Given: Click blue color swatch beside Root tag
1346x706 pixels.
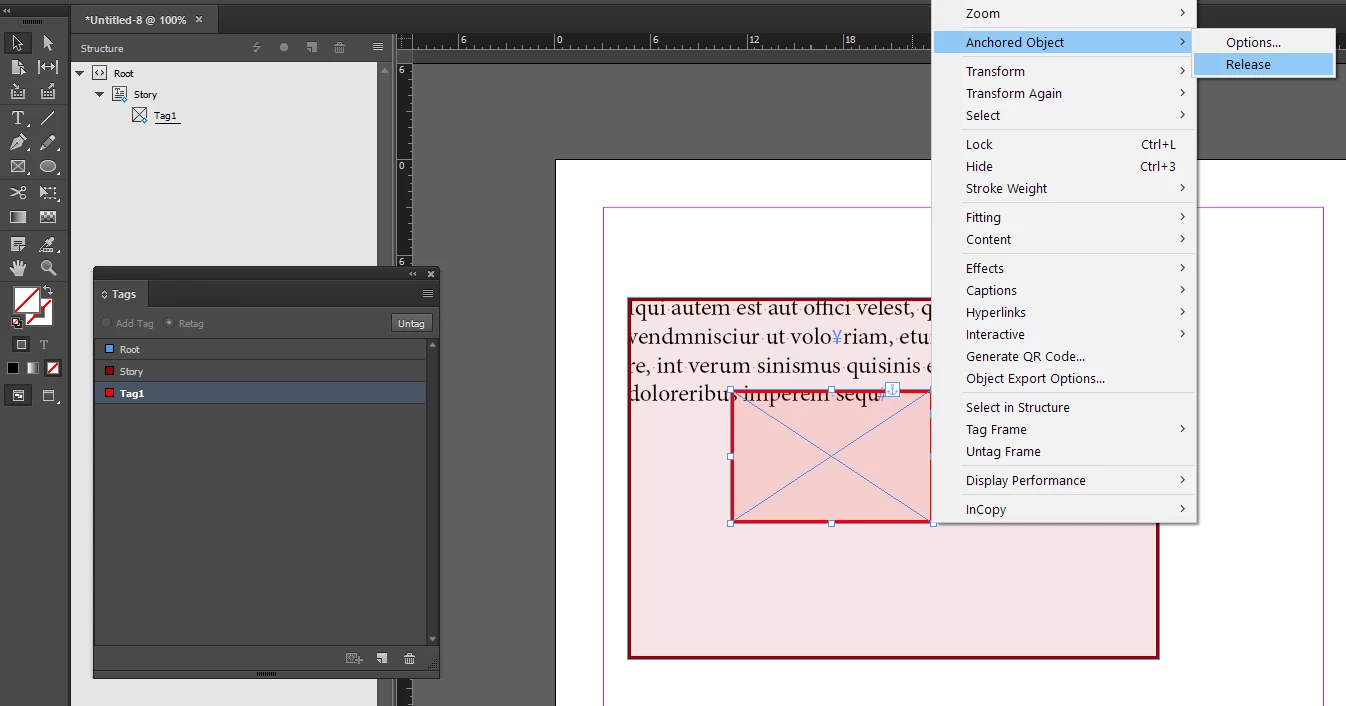Looking at the screenshot, I should pyautogui.click(x=109, y=349).
